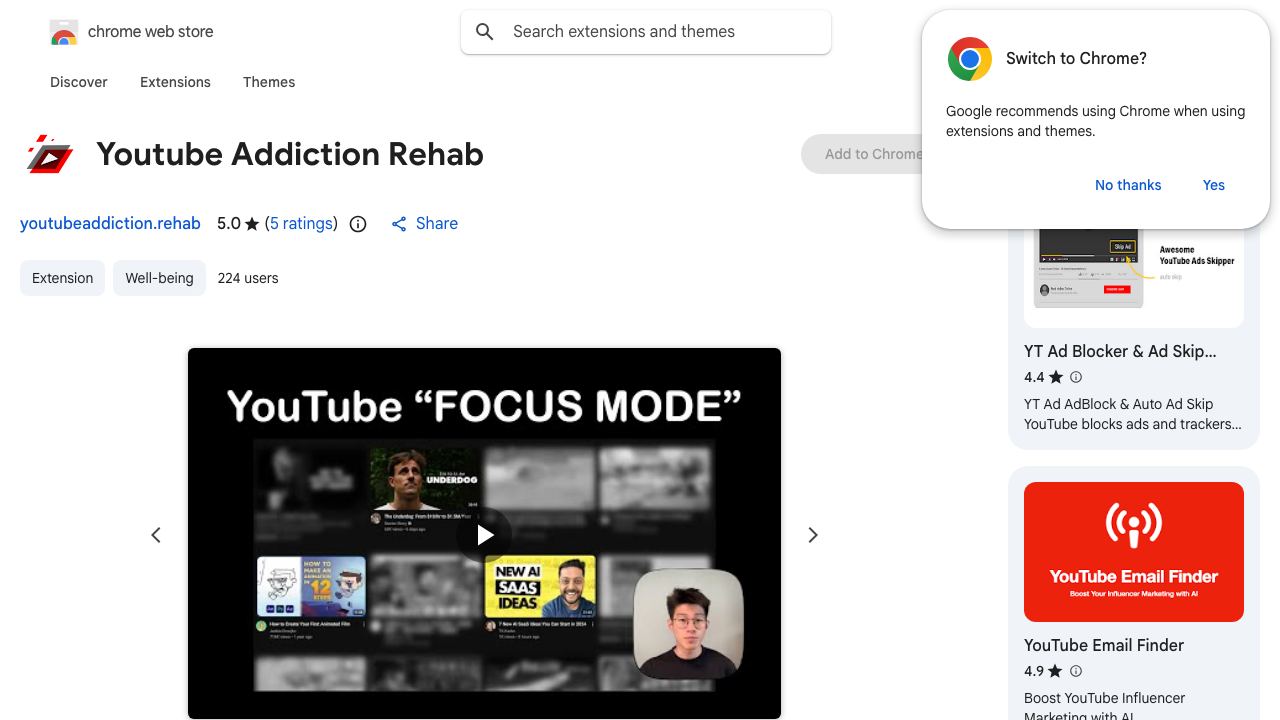Image resolution: width=1280 pixels, height=720 pixels.
Task: Click the Chrome Web Store logo icon
Action: click(64, 32)
